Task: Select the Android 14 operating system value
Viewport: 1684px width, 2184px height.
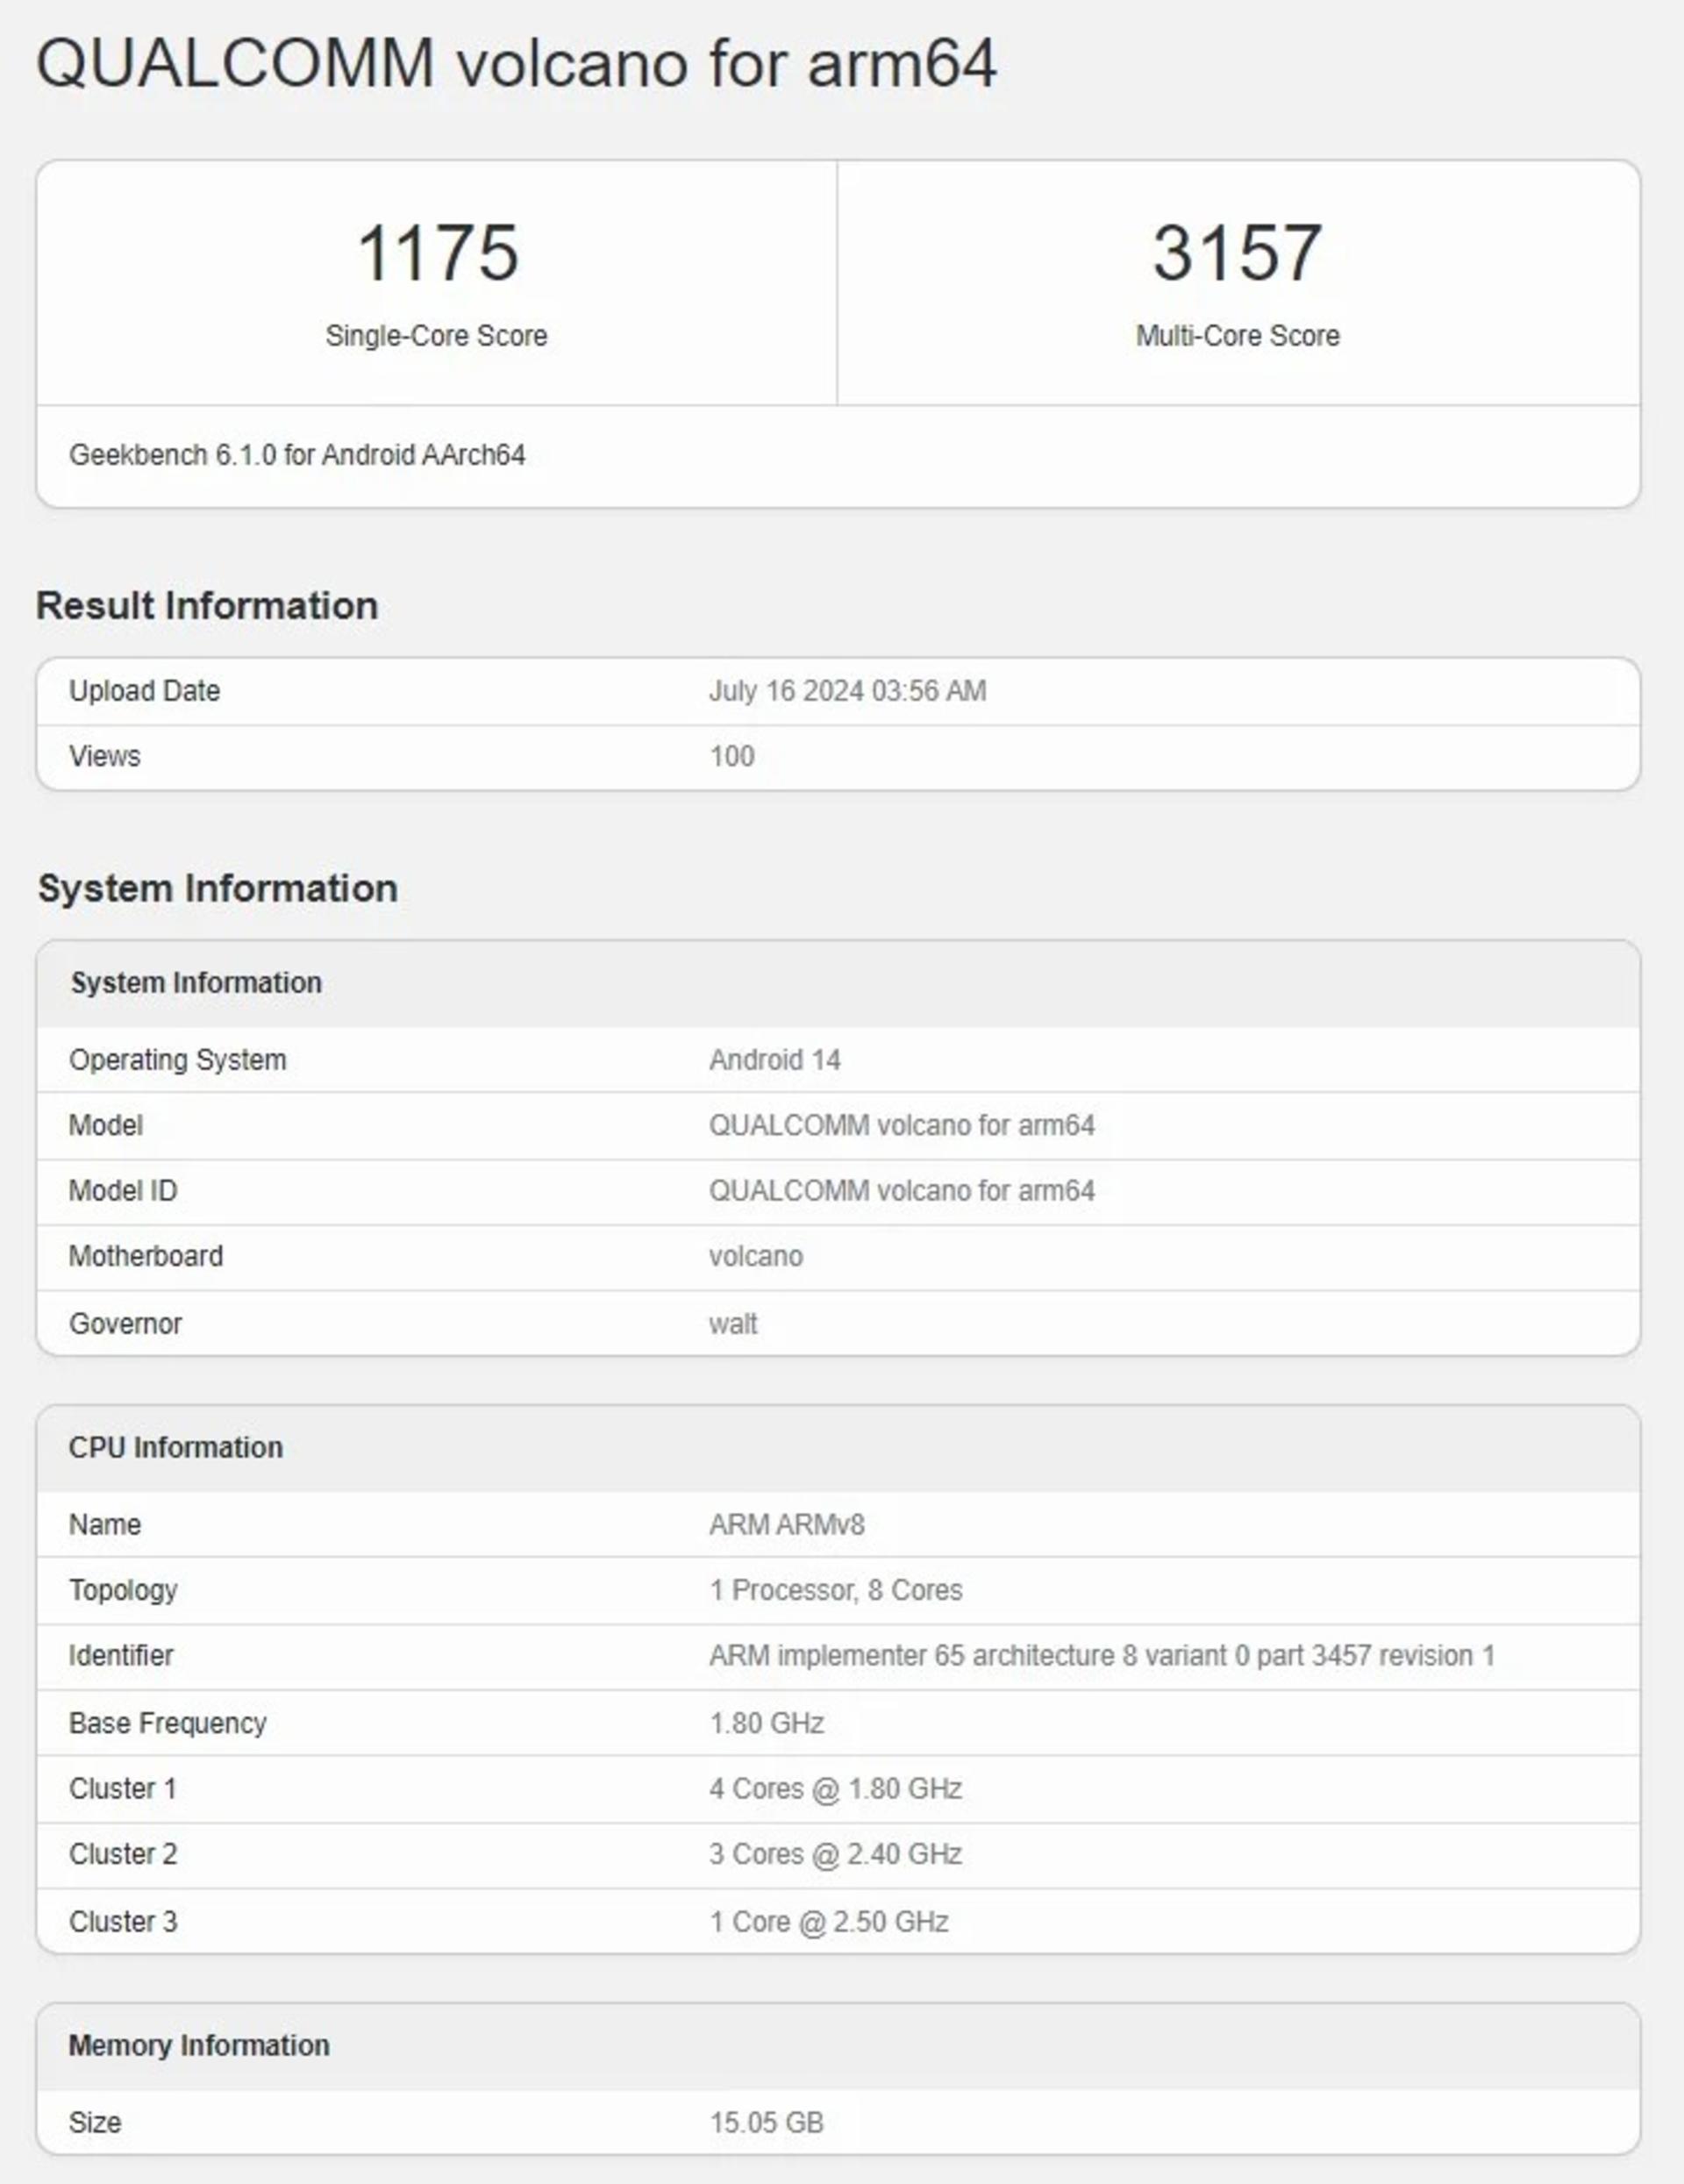Action: pos(775,1060)
